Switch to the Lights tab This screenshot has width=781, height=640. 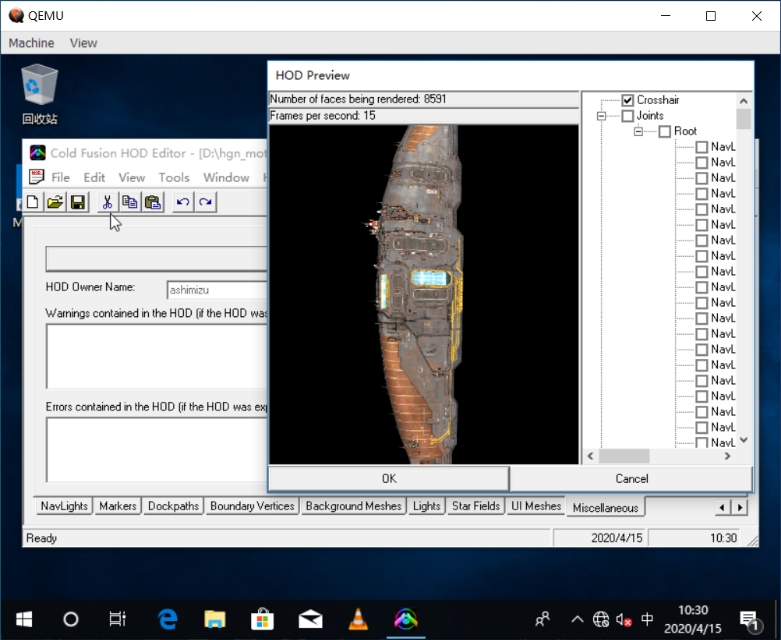[x=426, y=506]
